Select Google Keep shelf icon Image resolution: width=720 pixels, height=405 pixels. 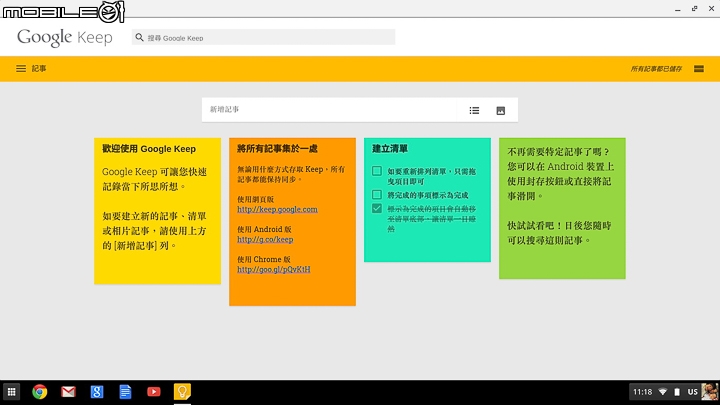click(x=182, y=392)
